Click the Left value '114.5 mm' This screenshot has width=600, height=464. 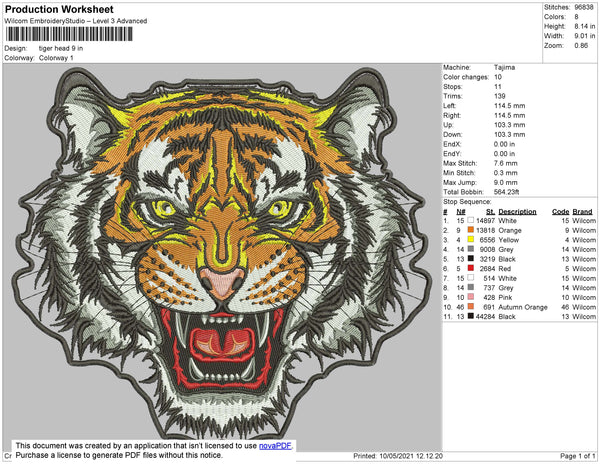[x=509, y=106]
